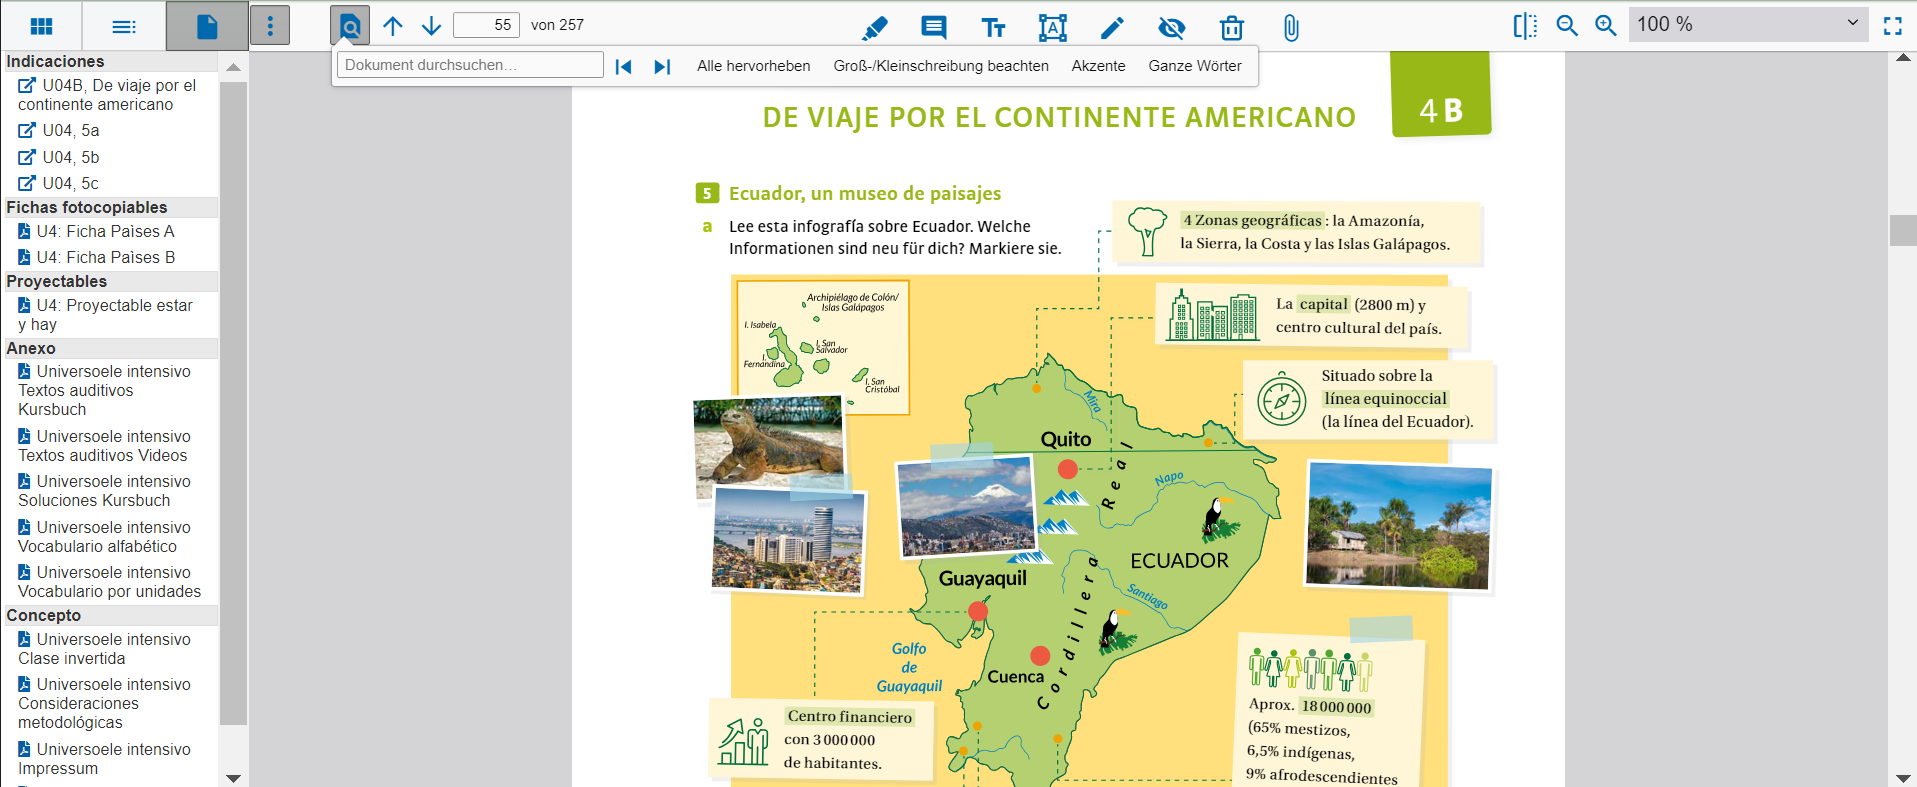This screenshot has width=1917, height=787.
Task: Go to previous page with up arrow
Action: [393, 26]
